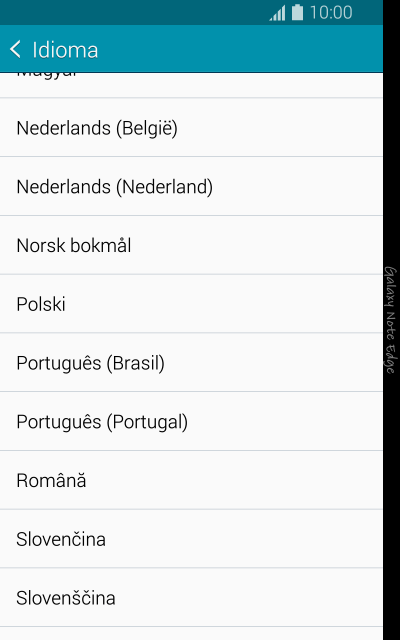Pick Norsk bokmål as language
Image resolution: width=400 pixels, height=640 pixels.
point(191,245)
